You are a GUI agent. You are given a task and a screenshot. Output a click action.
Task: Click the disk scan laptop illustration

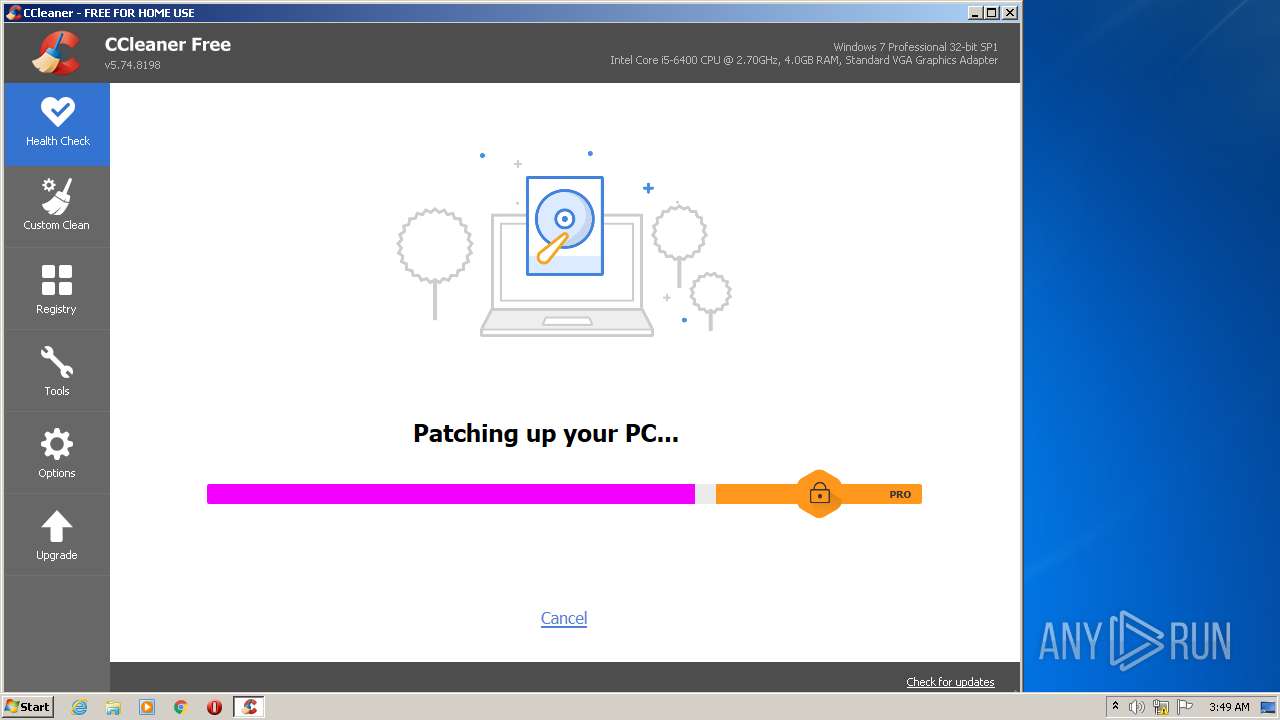tap(566, 244)
